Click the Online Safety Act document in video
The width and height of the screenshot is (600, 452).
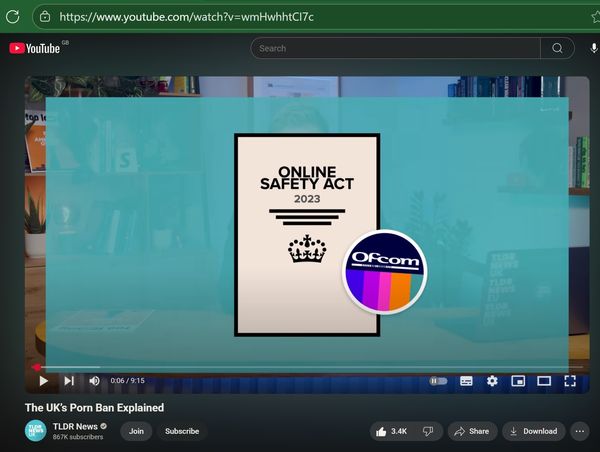(307, 235)
